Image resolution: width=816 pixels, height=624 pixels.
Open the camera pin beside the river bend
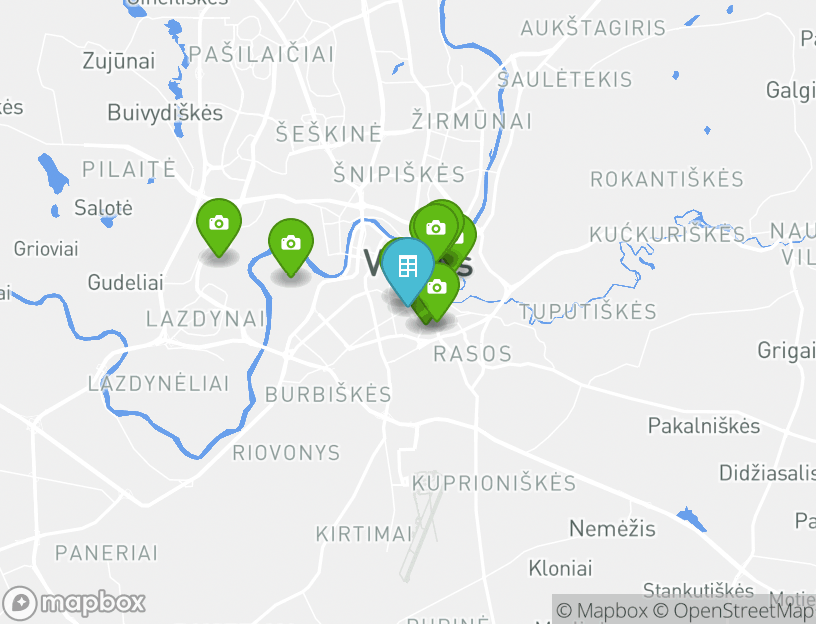pyautogui.click(x=291, y=245)
